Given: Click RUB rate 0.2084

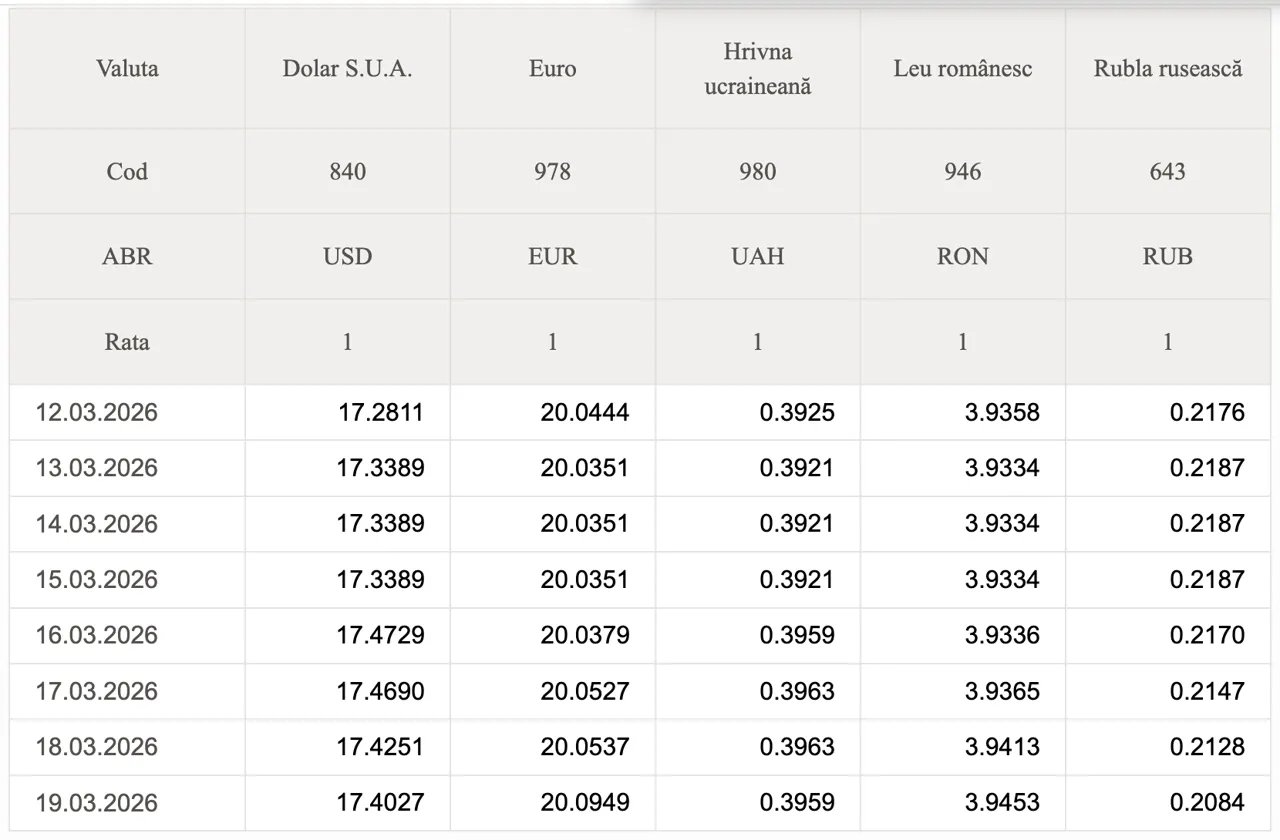Looking at the screenshot, I should pyautogui.click(x=1207, y=802).
